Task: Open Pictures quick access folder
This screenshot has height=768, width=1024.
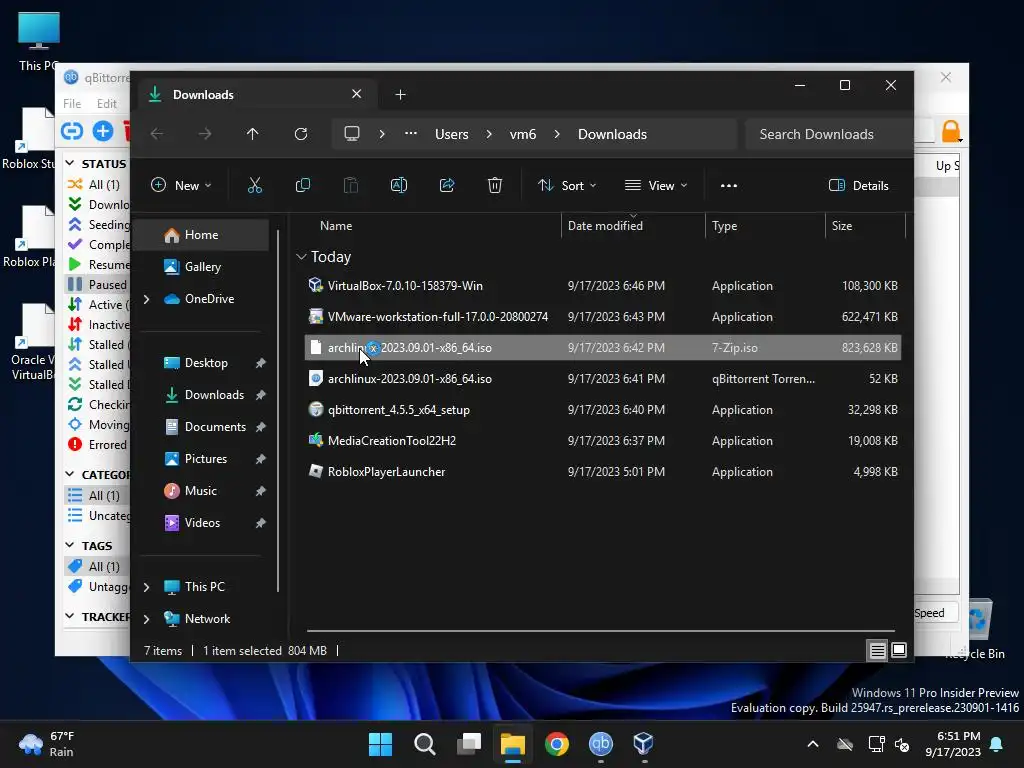Action: [x=206, y=459]
